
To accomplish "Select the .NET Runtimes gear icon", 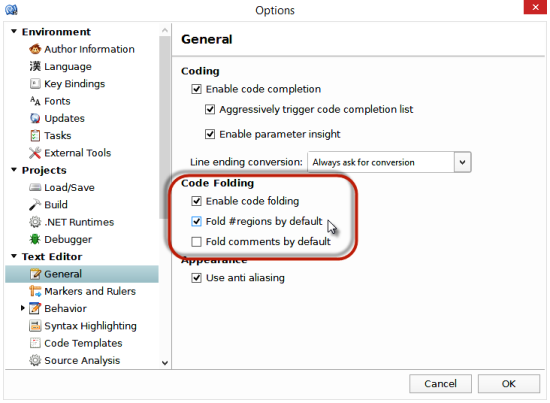I will point(35,222).
